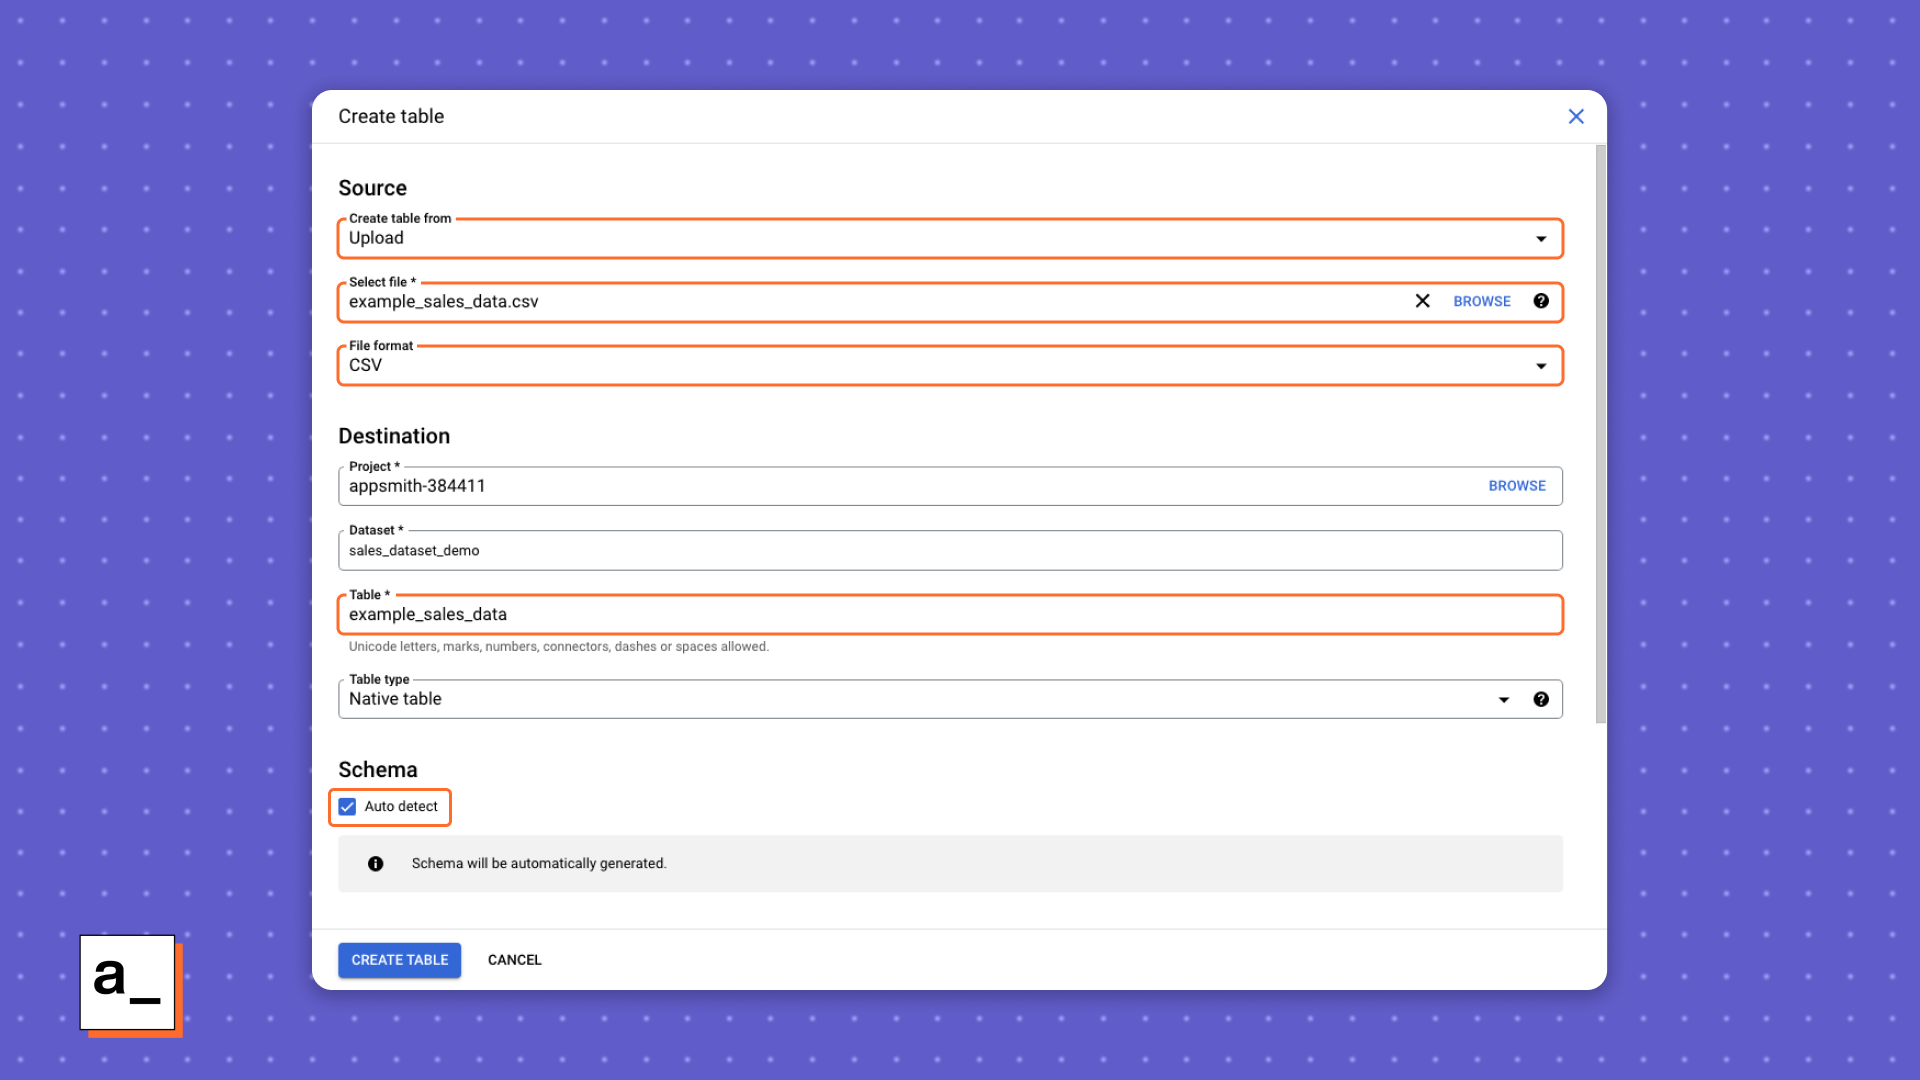Image resolution: width=1920 pixels, height=1080 pixels.
Task: Expand the File format CSV dropdown
Action: pos(1539,365)
